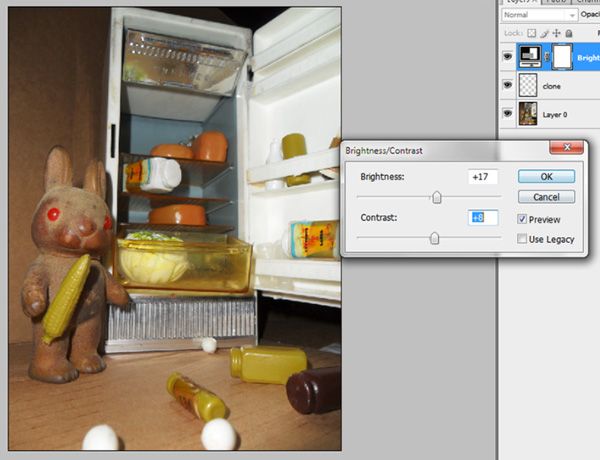The height and width of the screenshot is (460, 600).
Task: Hide the Brightness/Contrast adjustment layer
Action: [x=507, y=57]
